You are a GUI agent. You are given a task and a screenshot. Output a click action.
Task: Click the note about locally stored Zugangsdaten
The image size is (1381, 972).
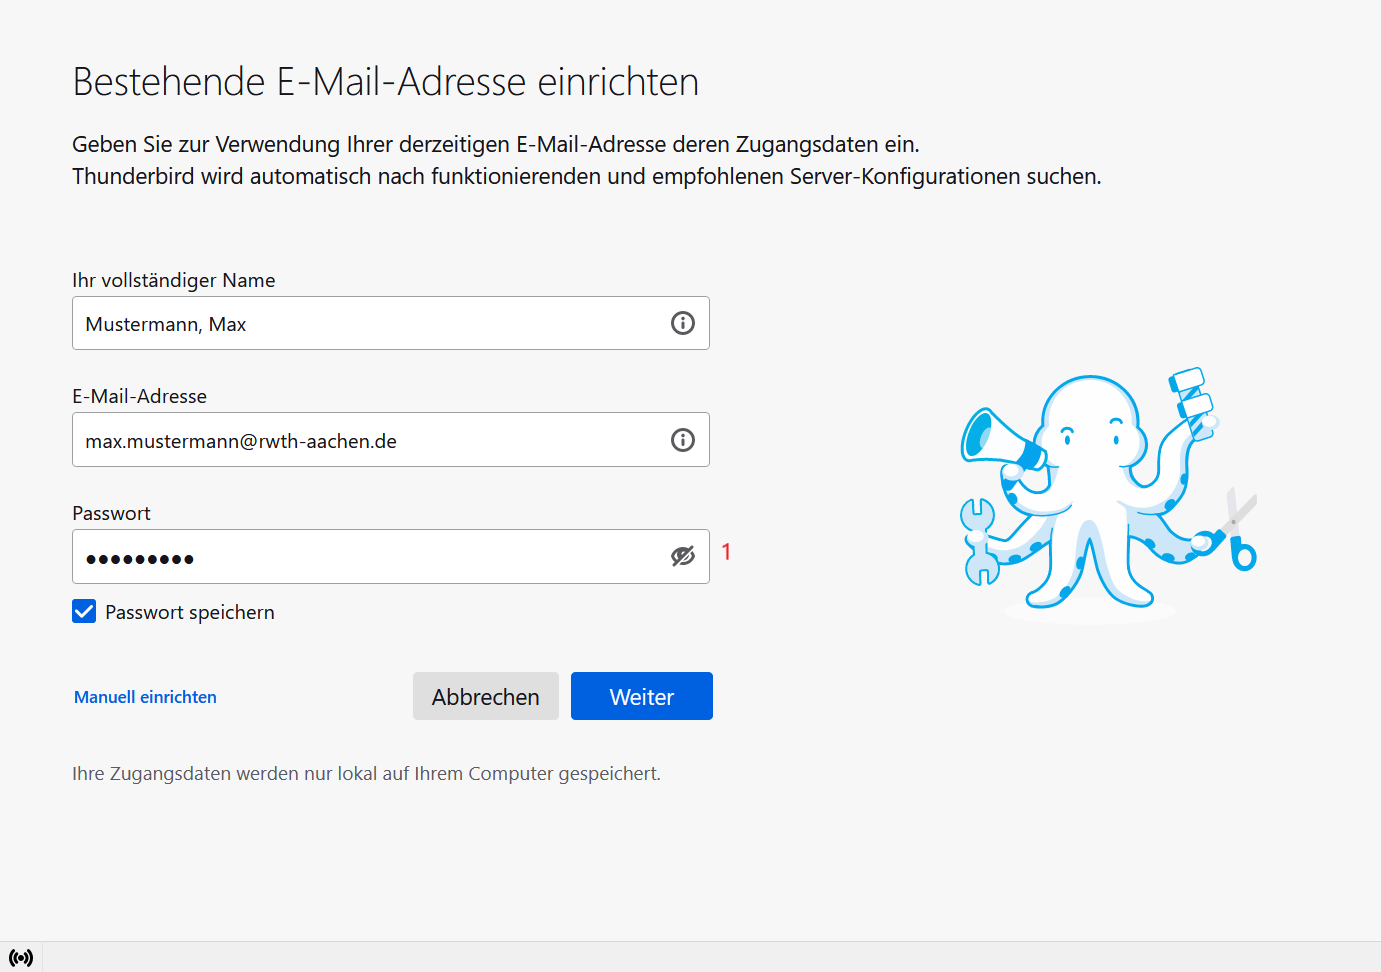(x=366, y=773)
